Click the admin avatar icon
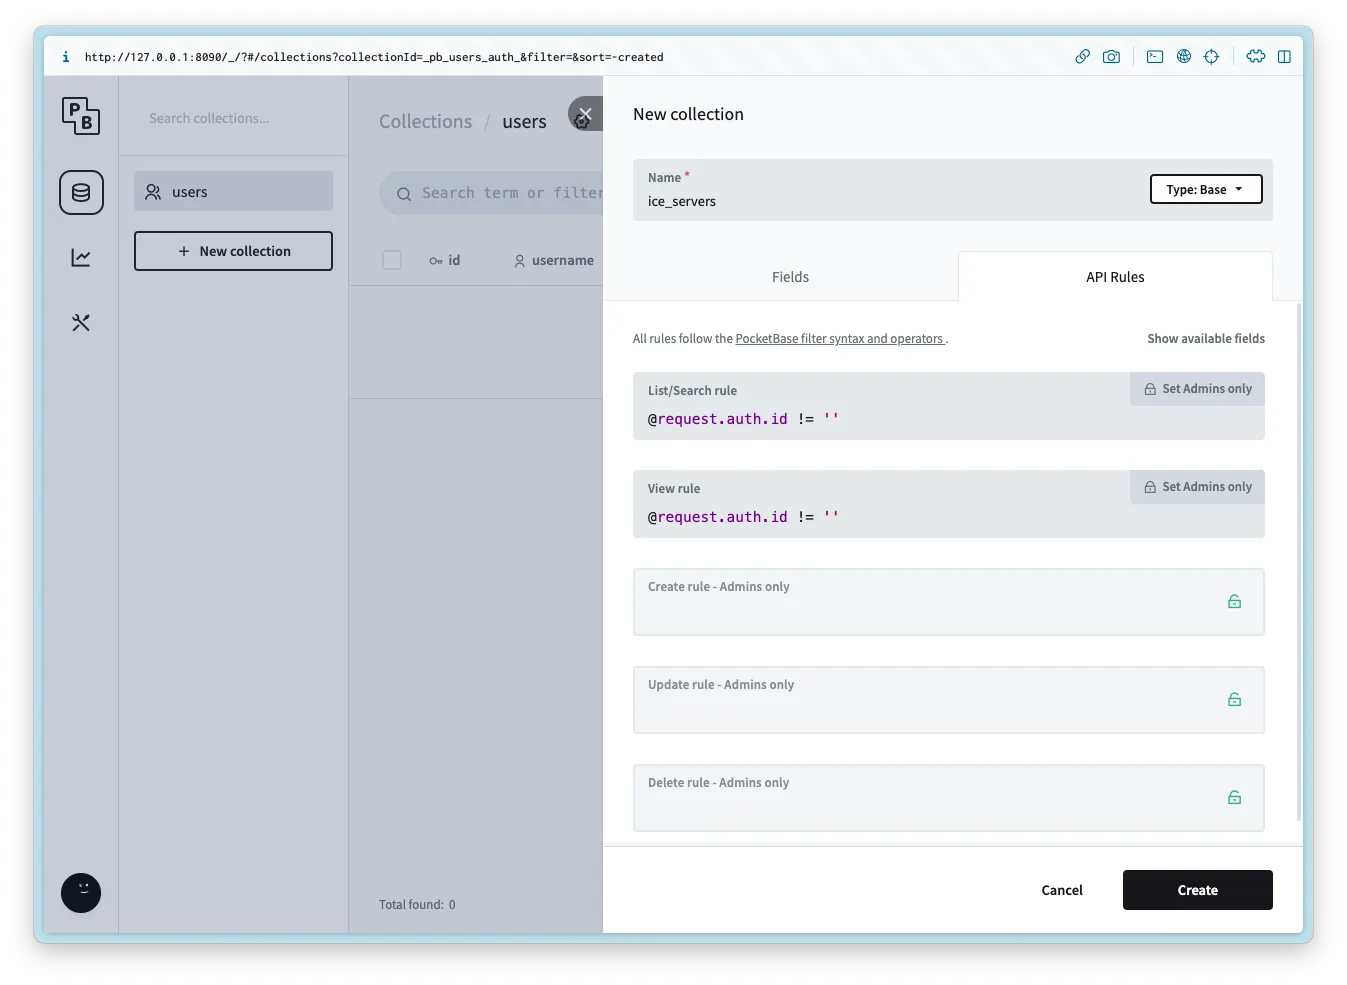This screenshot has height=985, width=1347. [81, 892]
